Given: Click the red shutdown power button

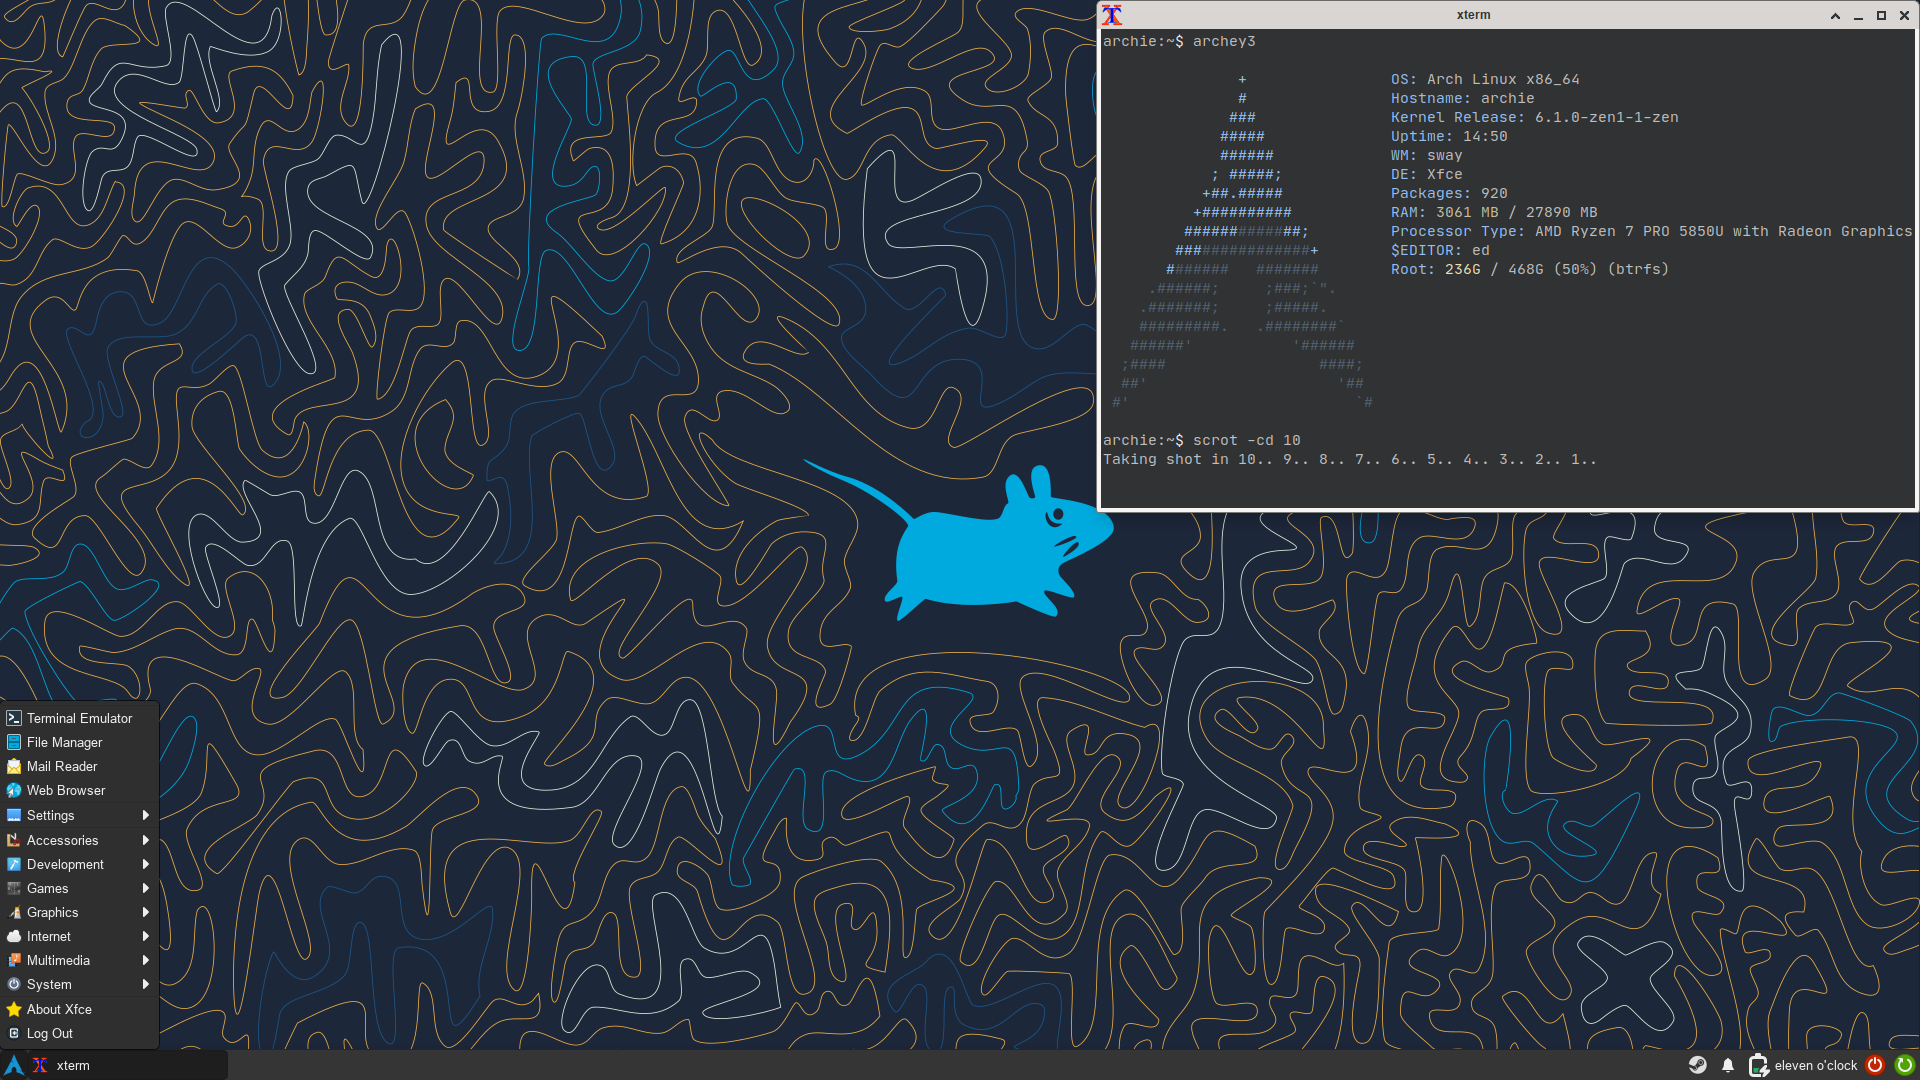Looking at the screenshot, I should pyautogui.click(x=1875, y=1065).
